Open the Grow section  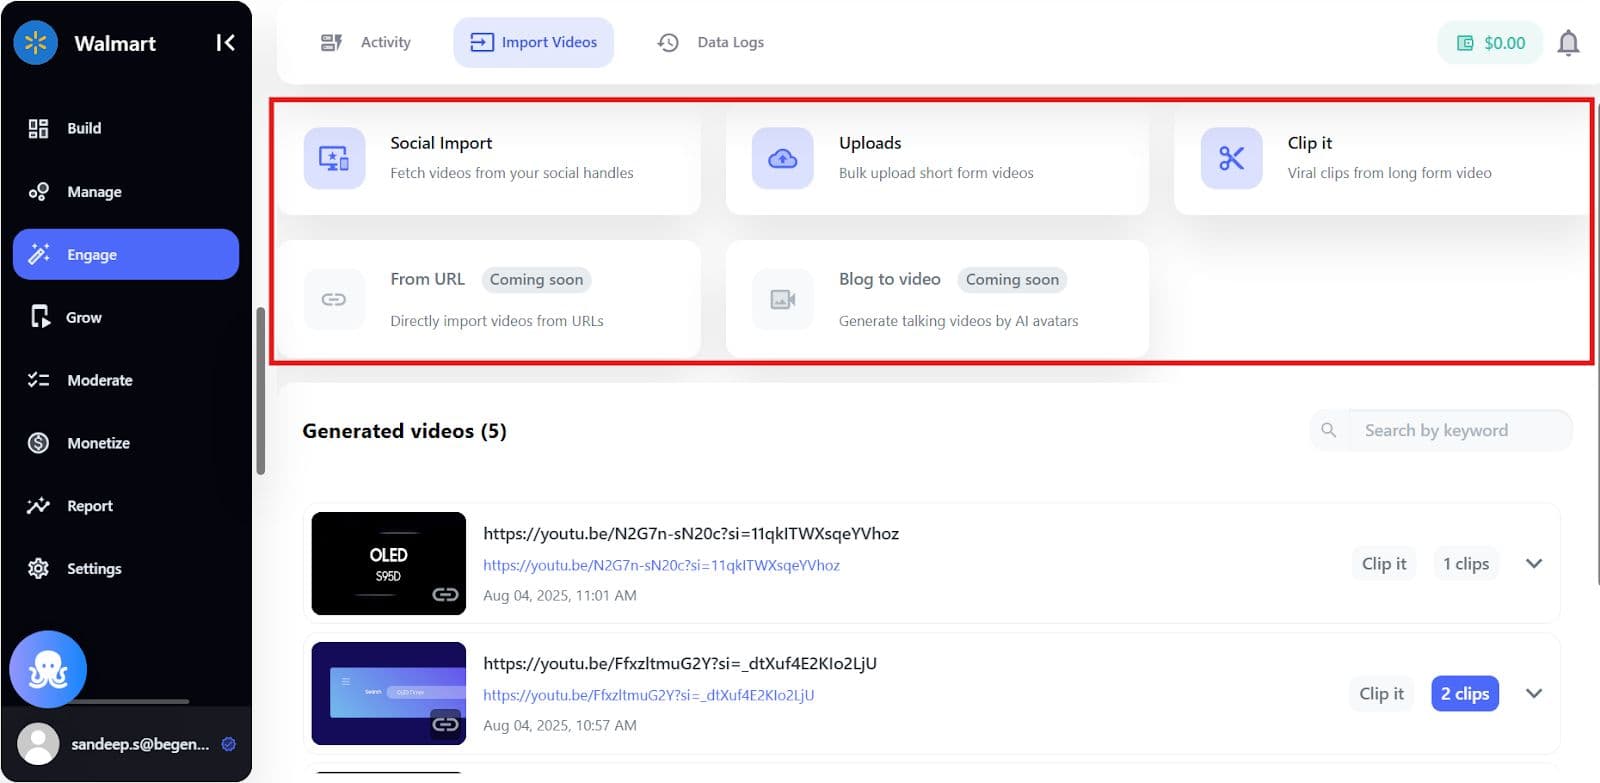(x=126, y=317)
